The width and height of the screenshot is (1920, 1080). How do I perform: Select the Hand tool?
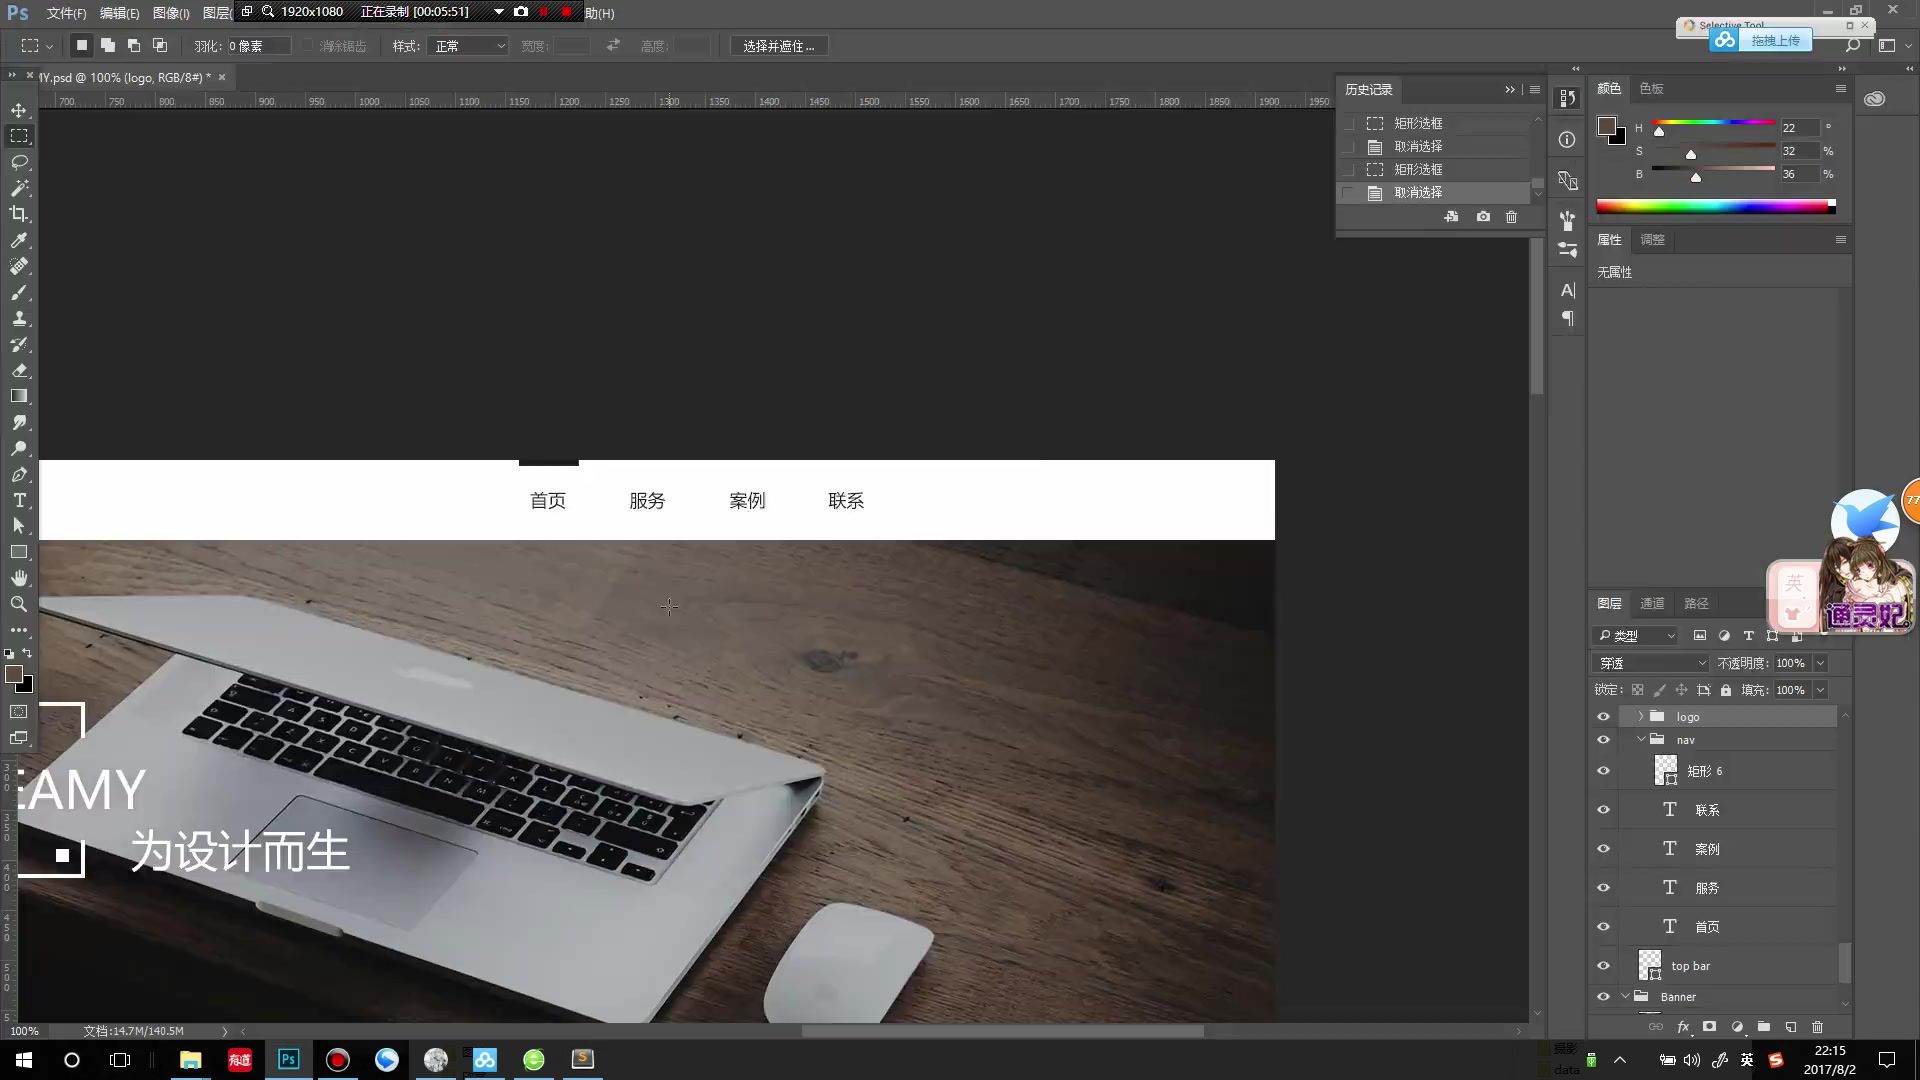(x=19, y=578)
